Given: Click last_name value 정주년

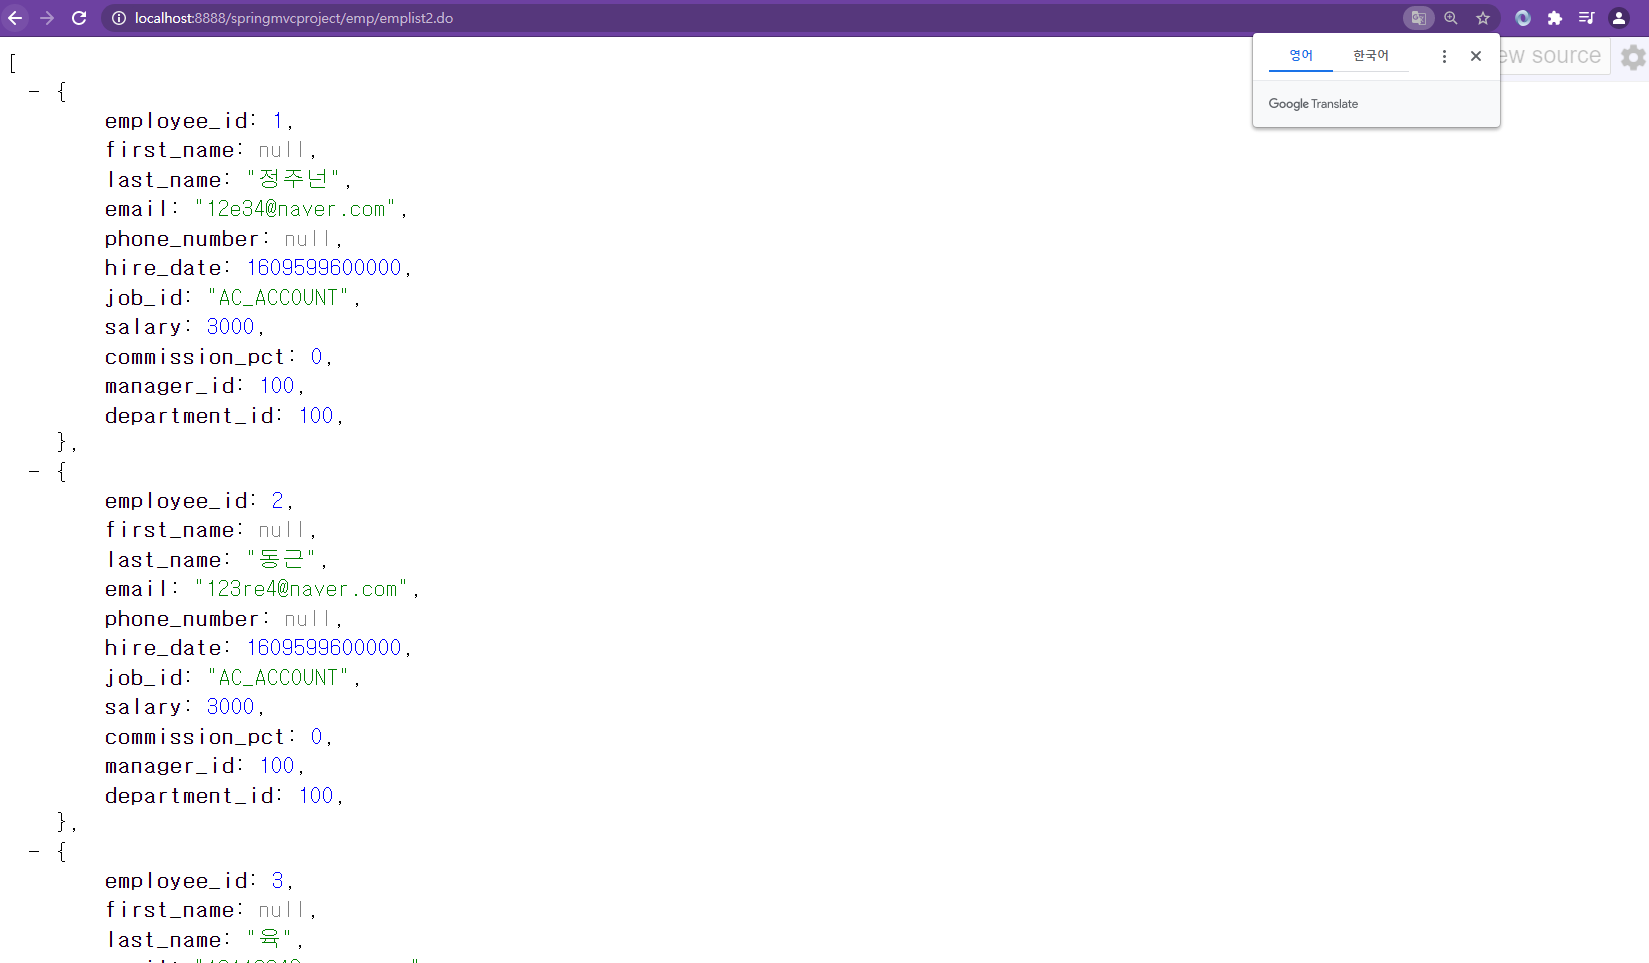Looking at the screenshot, I should pos(293,179).
